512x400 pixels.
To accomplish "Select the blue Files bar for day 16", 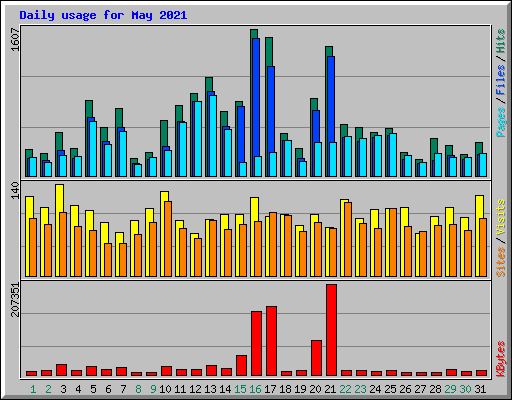I will (256, 97).
